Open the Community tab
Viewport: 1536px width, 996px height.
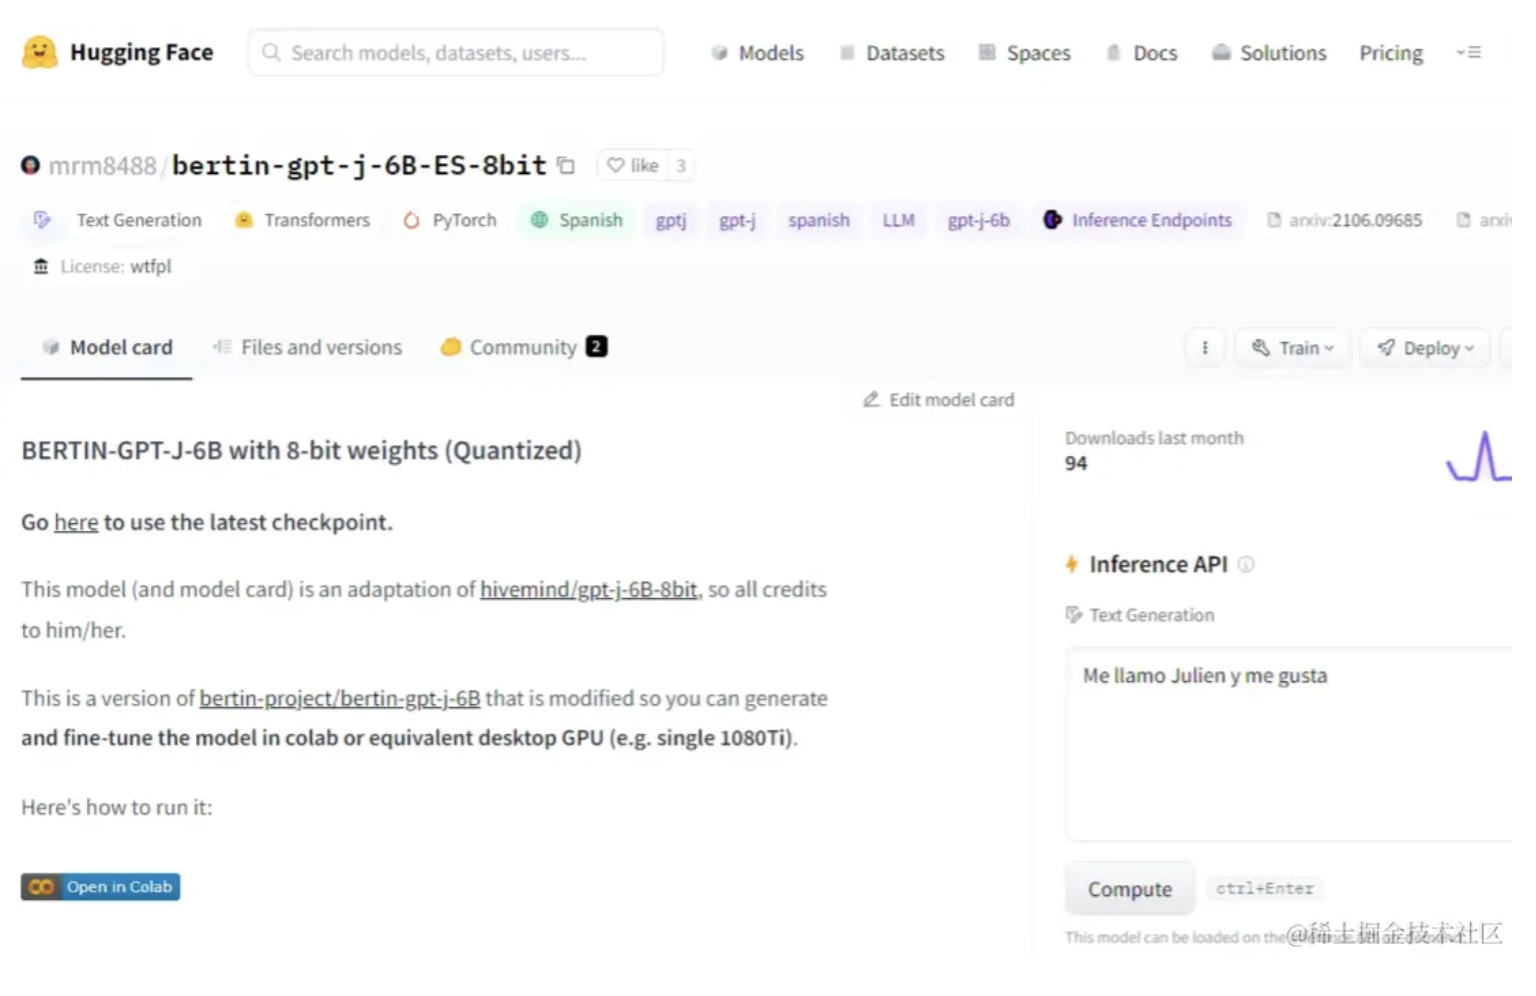(x=523, y=348)
